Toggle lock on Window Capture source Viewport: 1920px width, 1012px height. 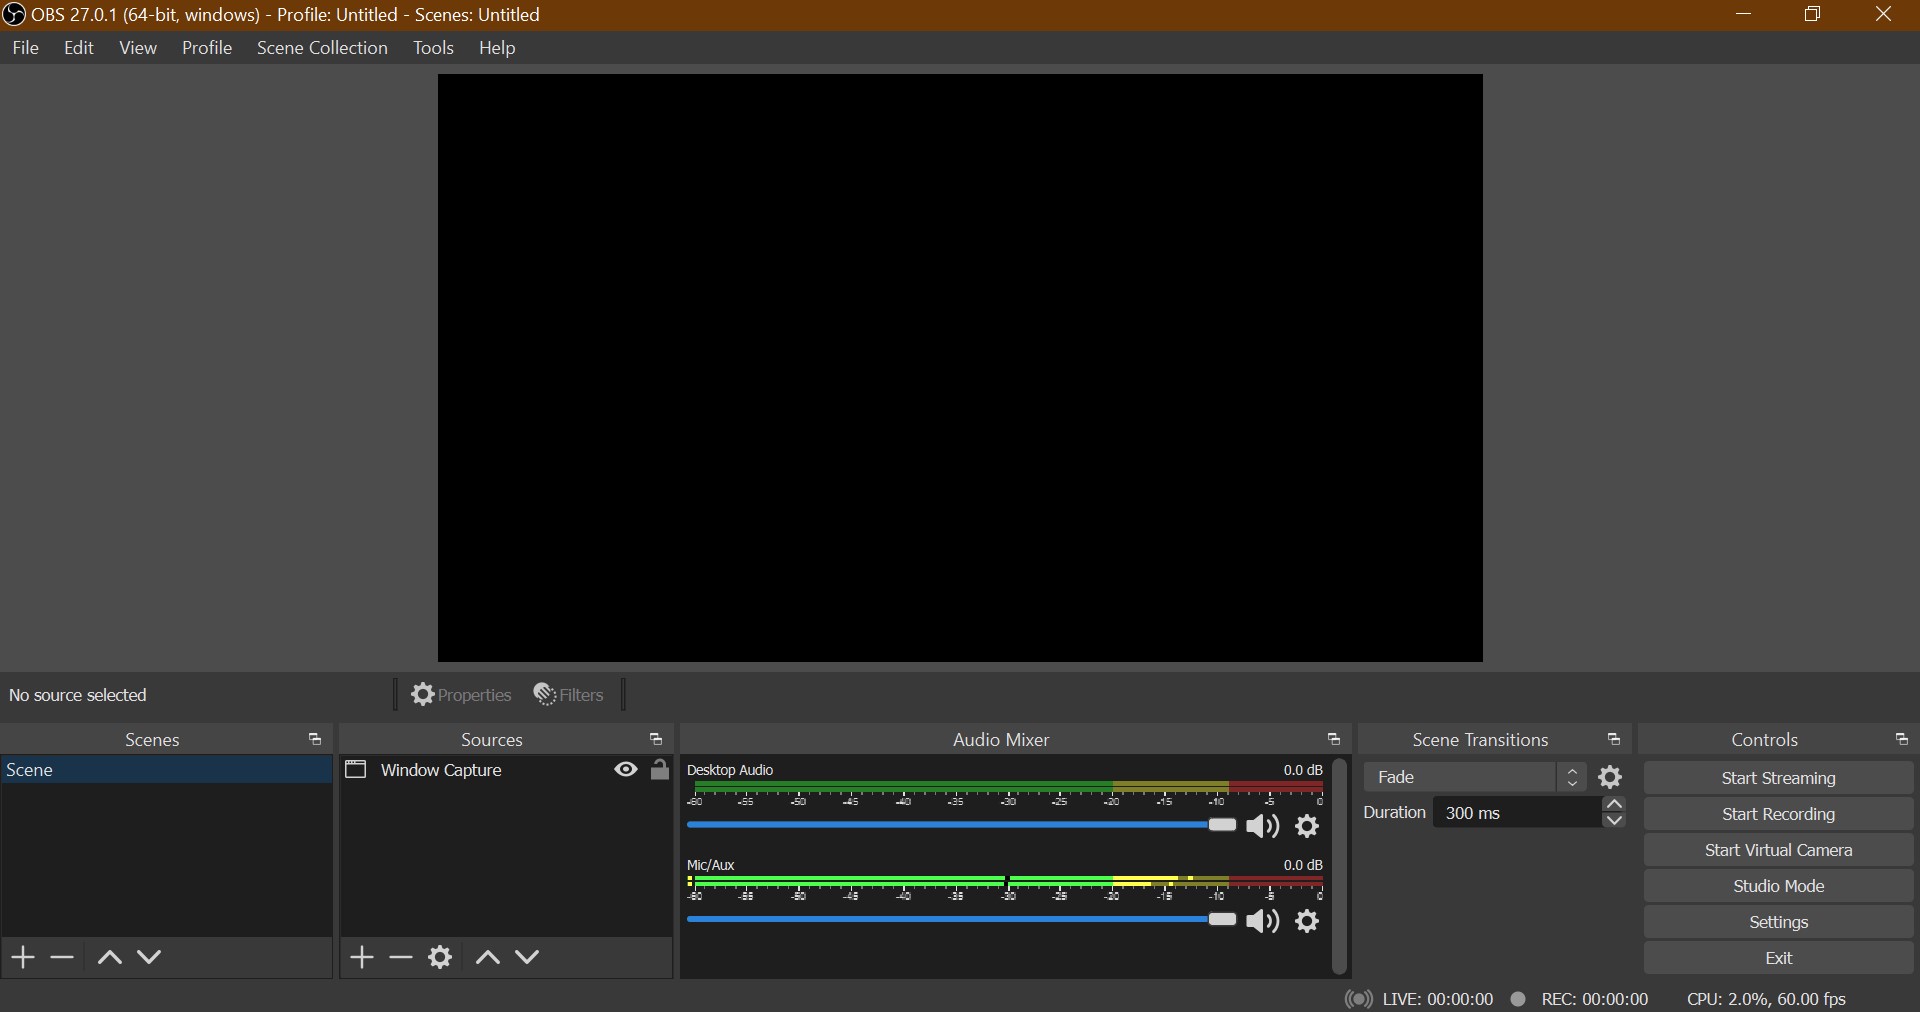(660, 769)
